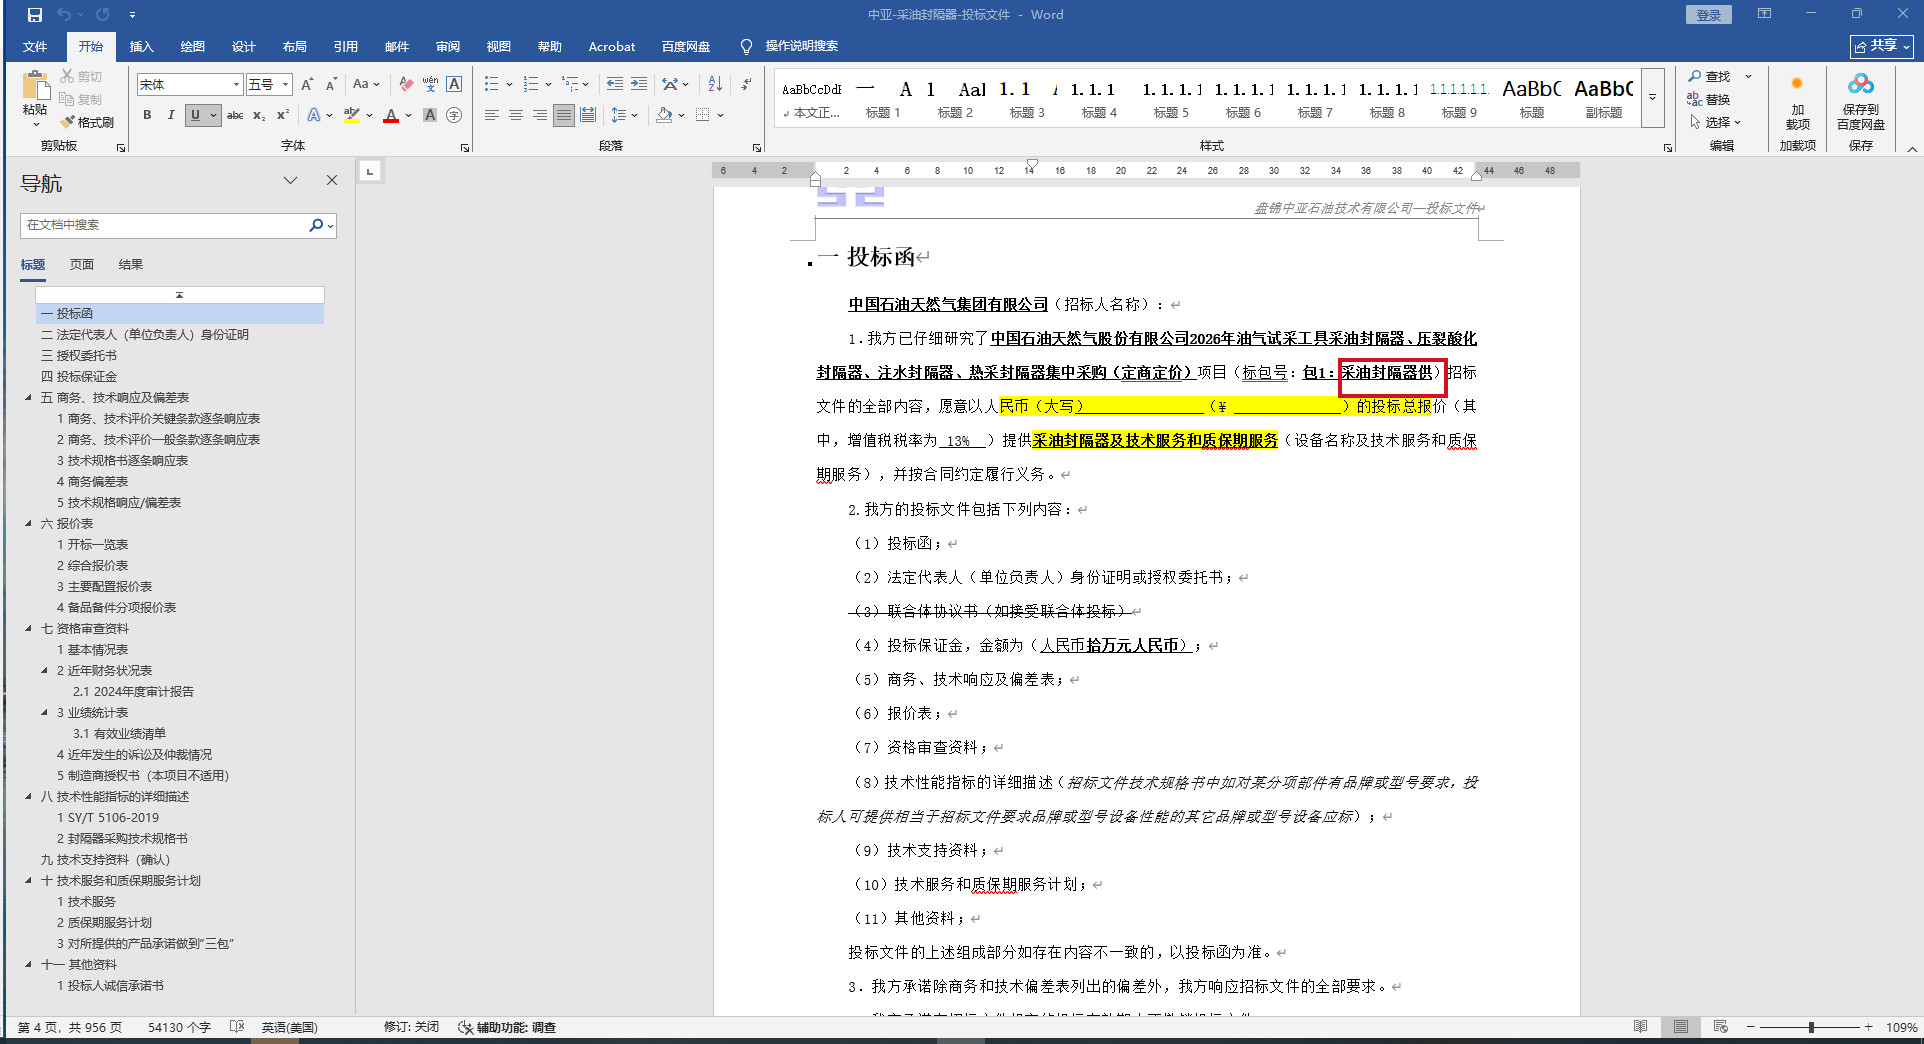The image size is (1924, 1044).
Task: Click the bullet list icon
Action: 491,84
